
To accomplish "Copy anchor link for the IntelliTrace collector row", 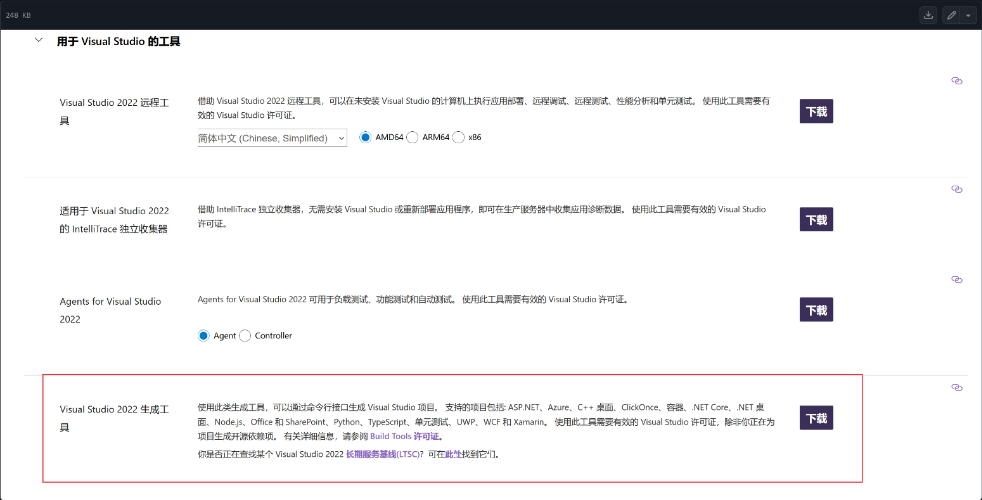I will 956,188.
